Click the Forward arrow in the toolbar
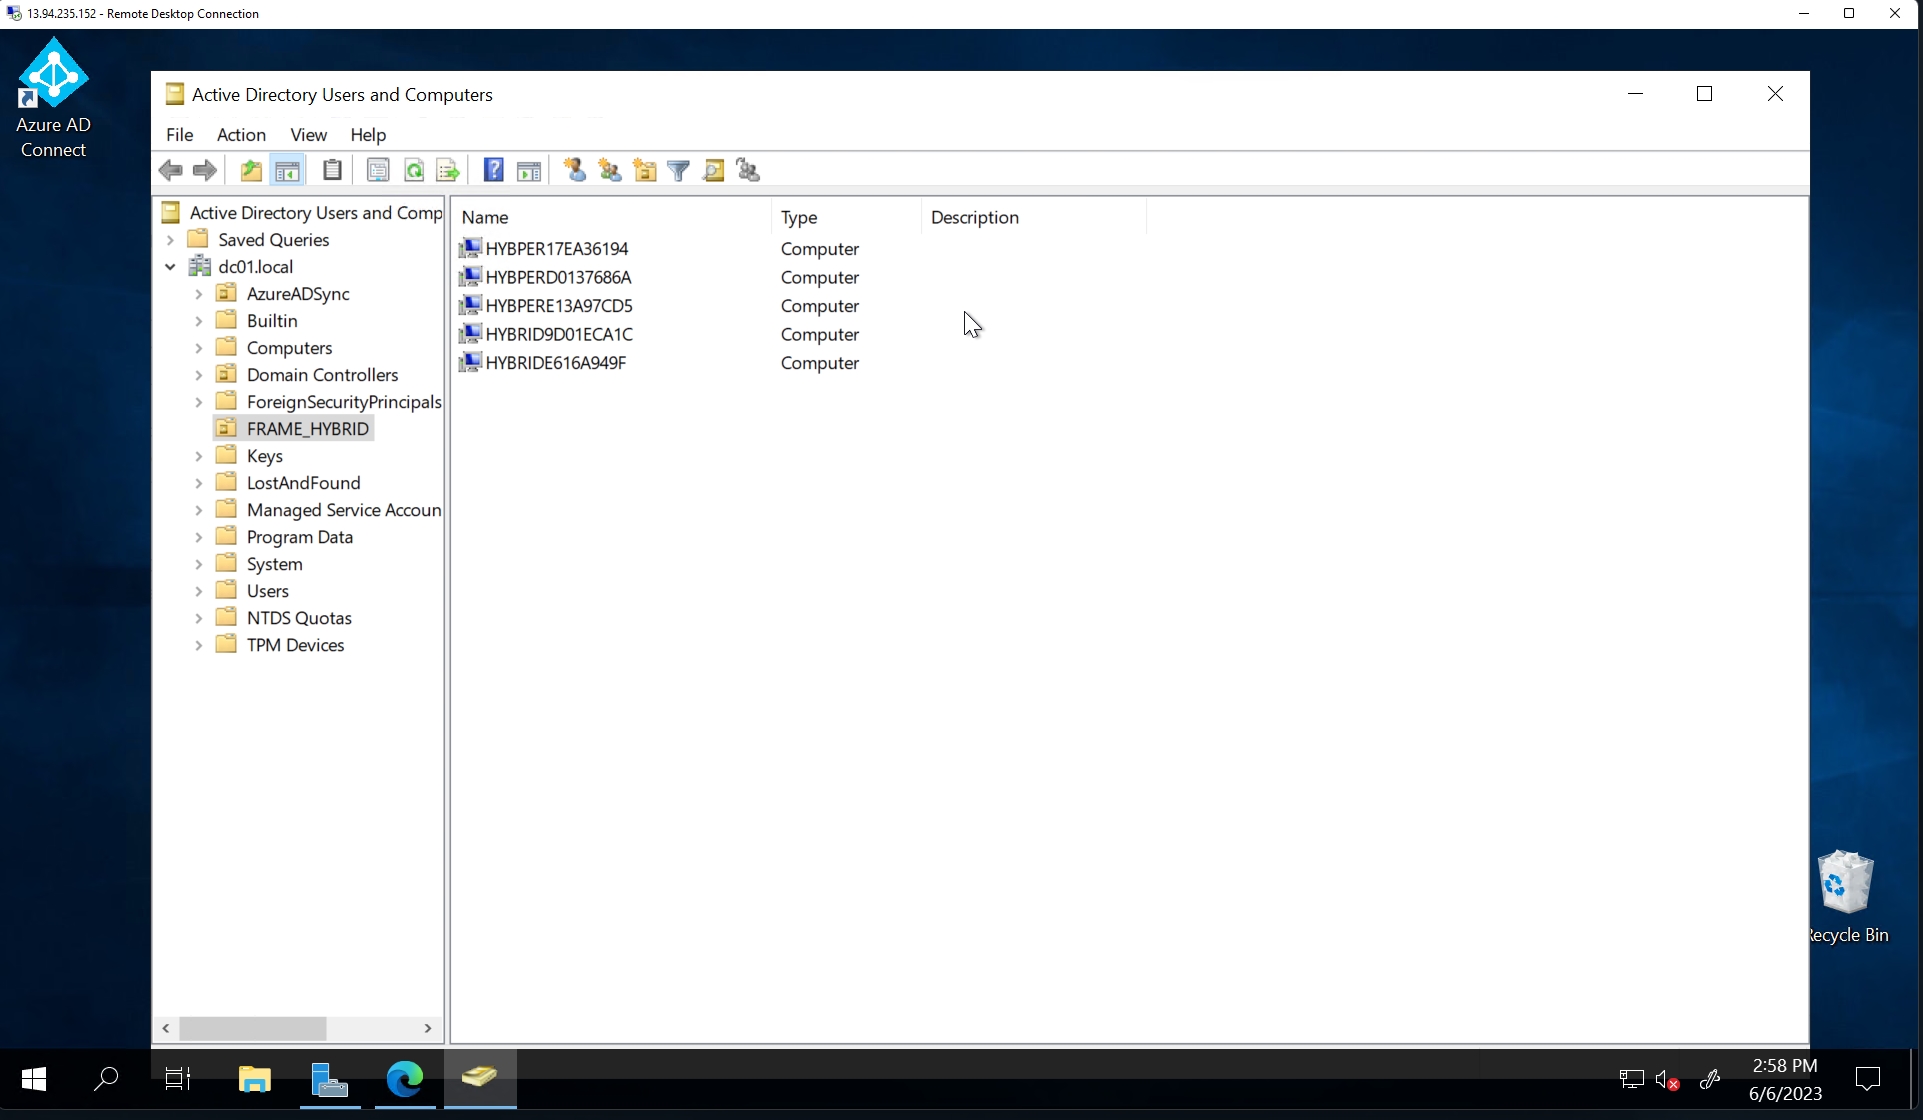This screenshot has height=1120, width=1923. [205, 171]
